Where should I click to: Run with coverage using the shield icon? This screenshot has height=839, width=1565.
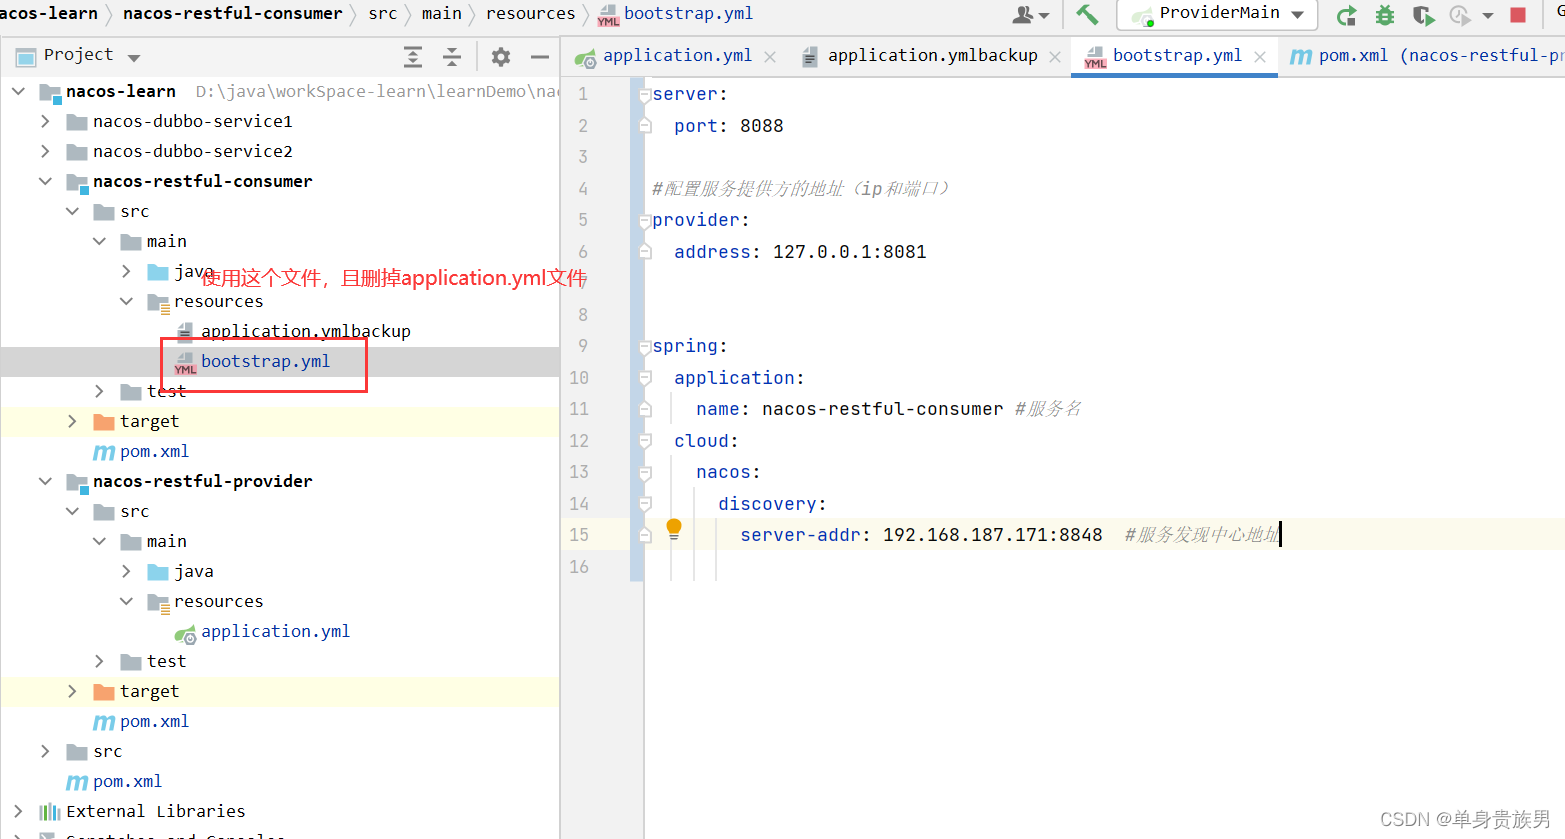tap(1423, 15)
